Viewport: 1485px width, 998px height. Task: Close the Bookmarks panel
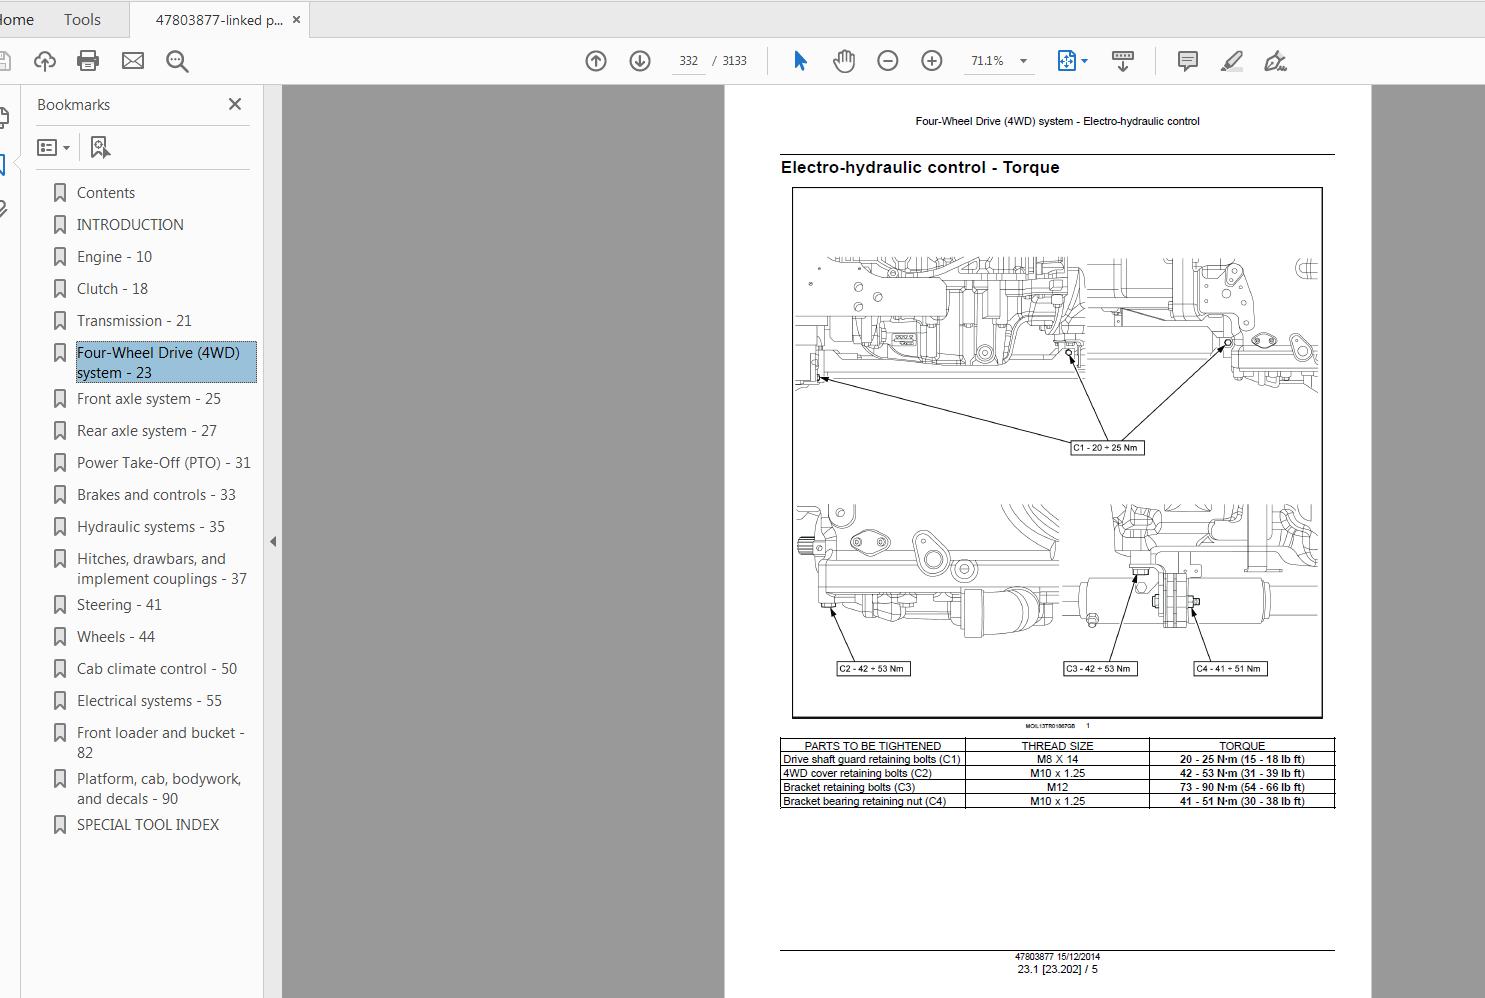click(x=235, y=104)
